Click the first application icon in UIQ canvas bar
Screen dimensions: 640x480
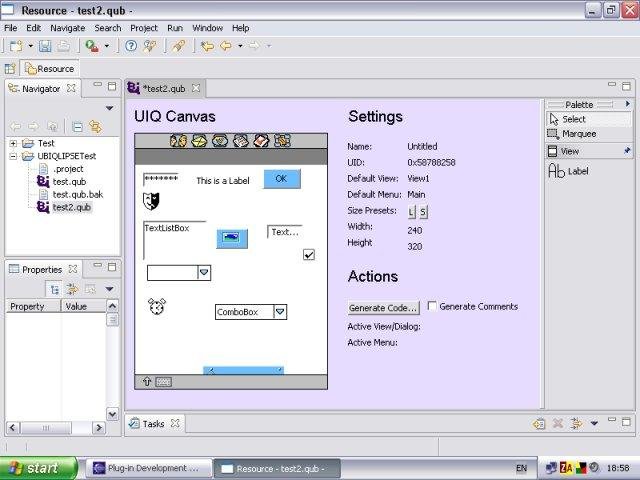(178, 141)
